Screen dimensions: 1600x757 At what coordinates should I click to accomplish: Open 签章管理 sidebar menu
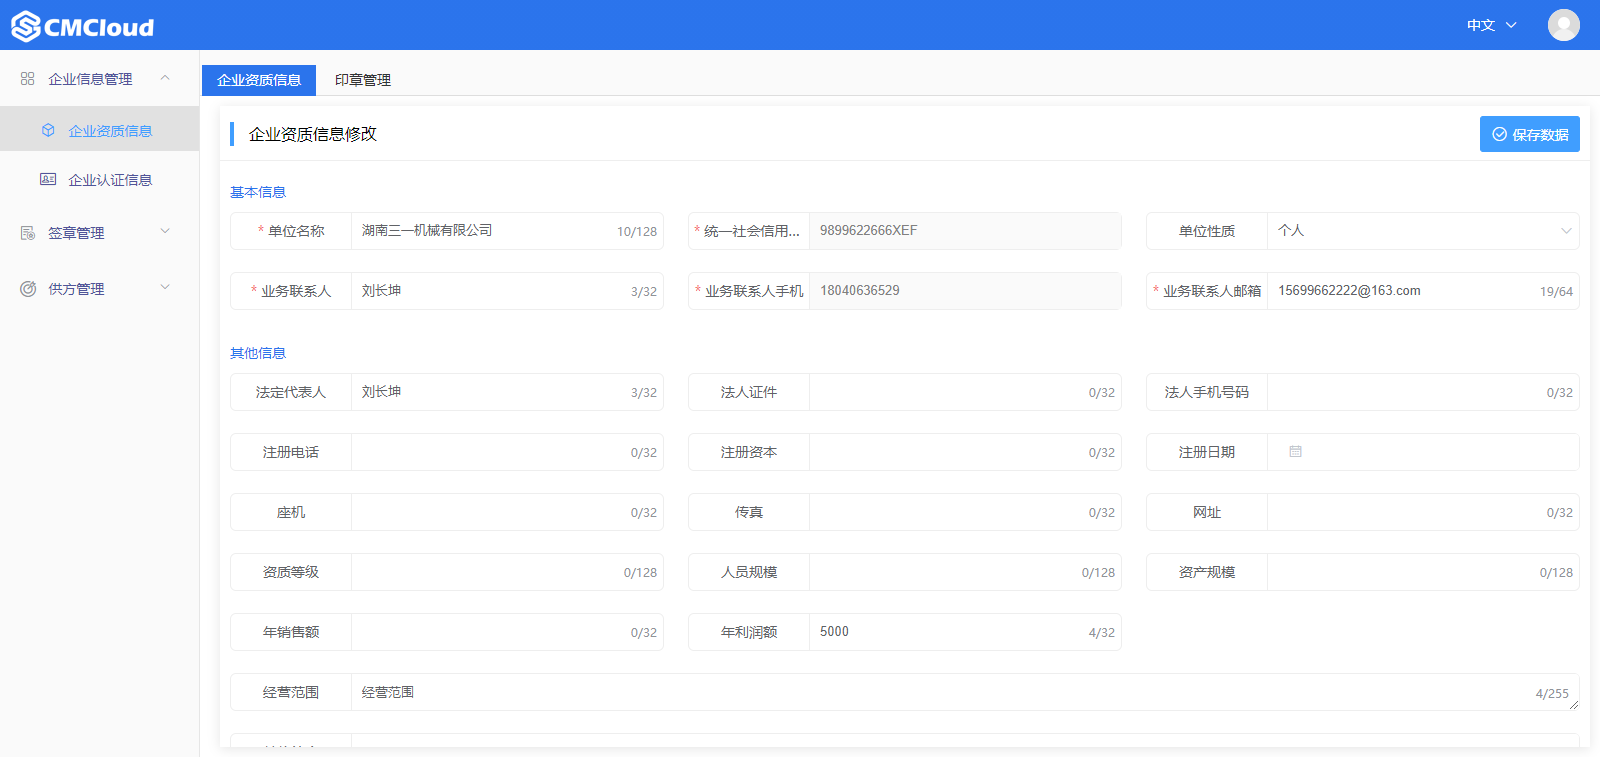tap(100, 233)
